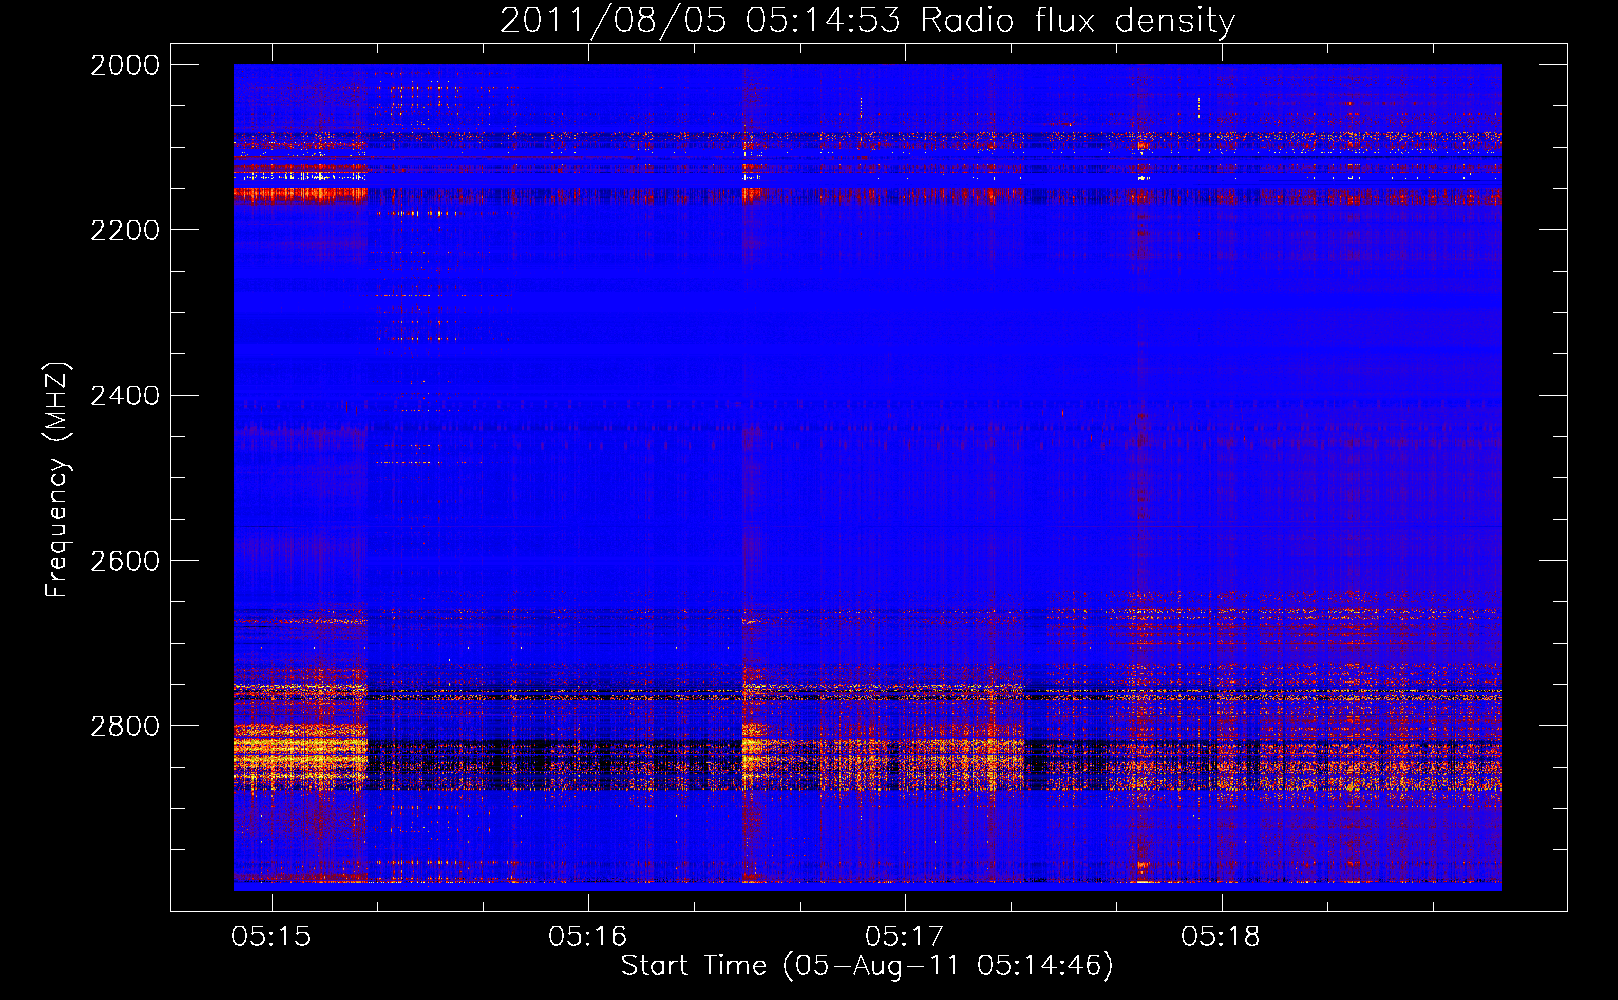1618x1000 pixels.
Task: Click the plot title '2011/08/05 05:14:53 Radio flux density'
Action: pos(867,20)
